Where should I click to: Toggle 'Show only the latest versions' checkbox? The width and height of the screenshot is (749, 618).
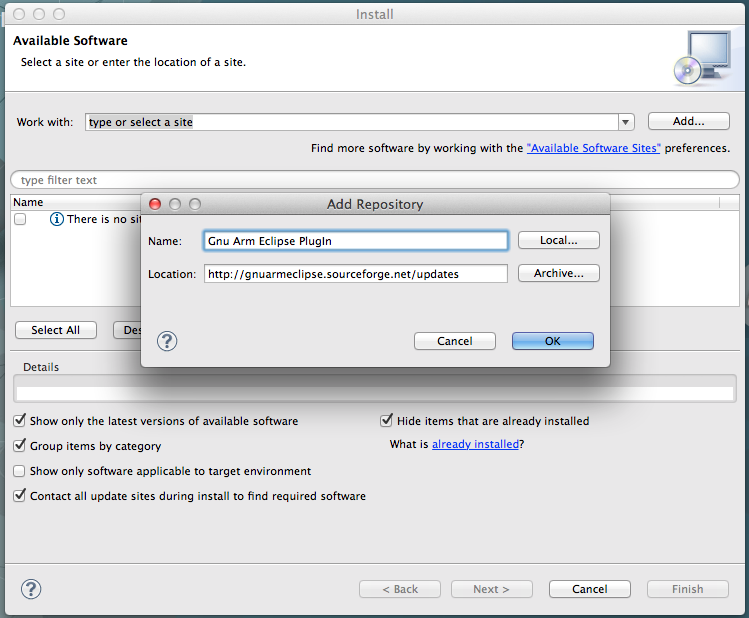coord(19,420)
